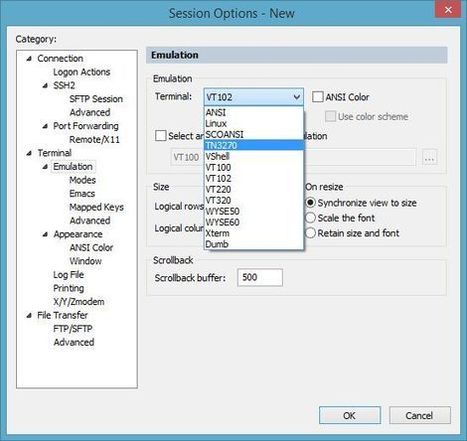Click the OK button
467x441 pixels.
pyautogui.click(x=350, y=415)
